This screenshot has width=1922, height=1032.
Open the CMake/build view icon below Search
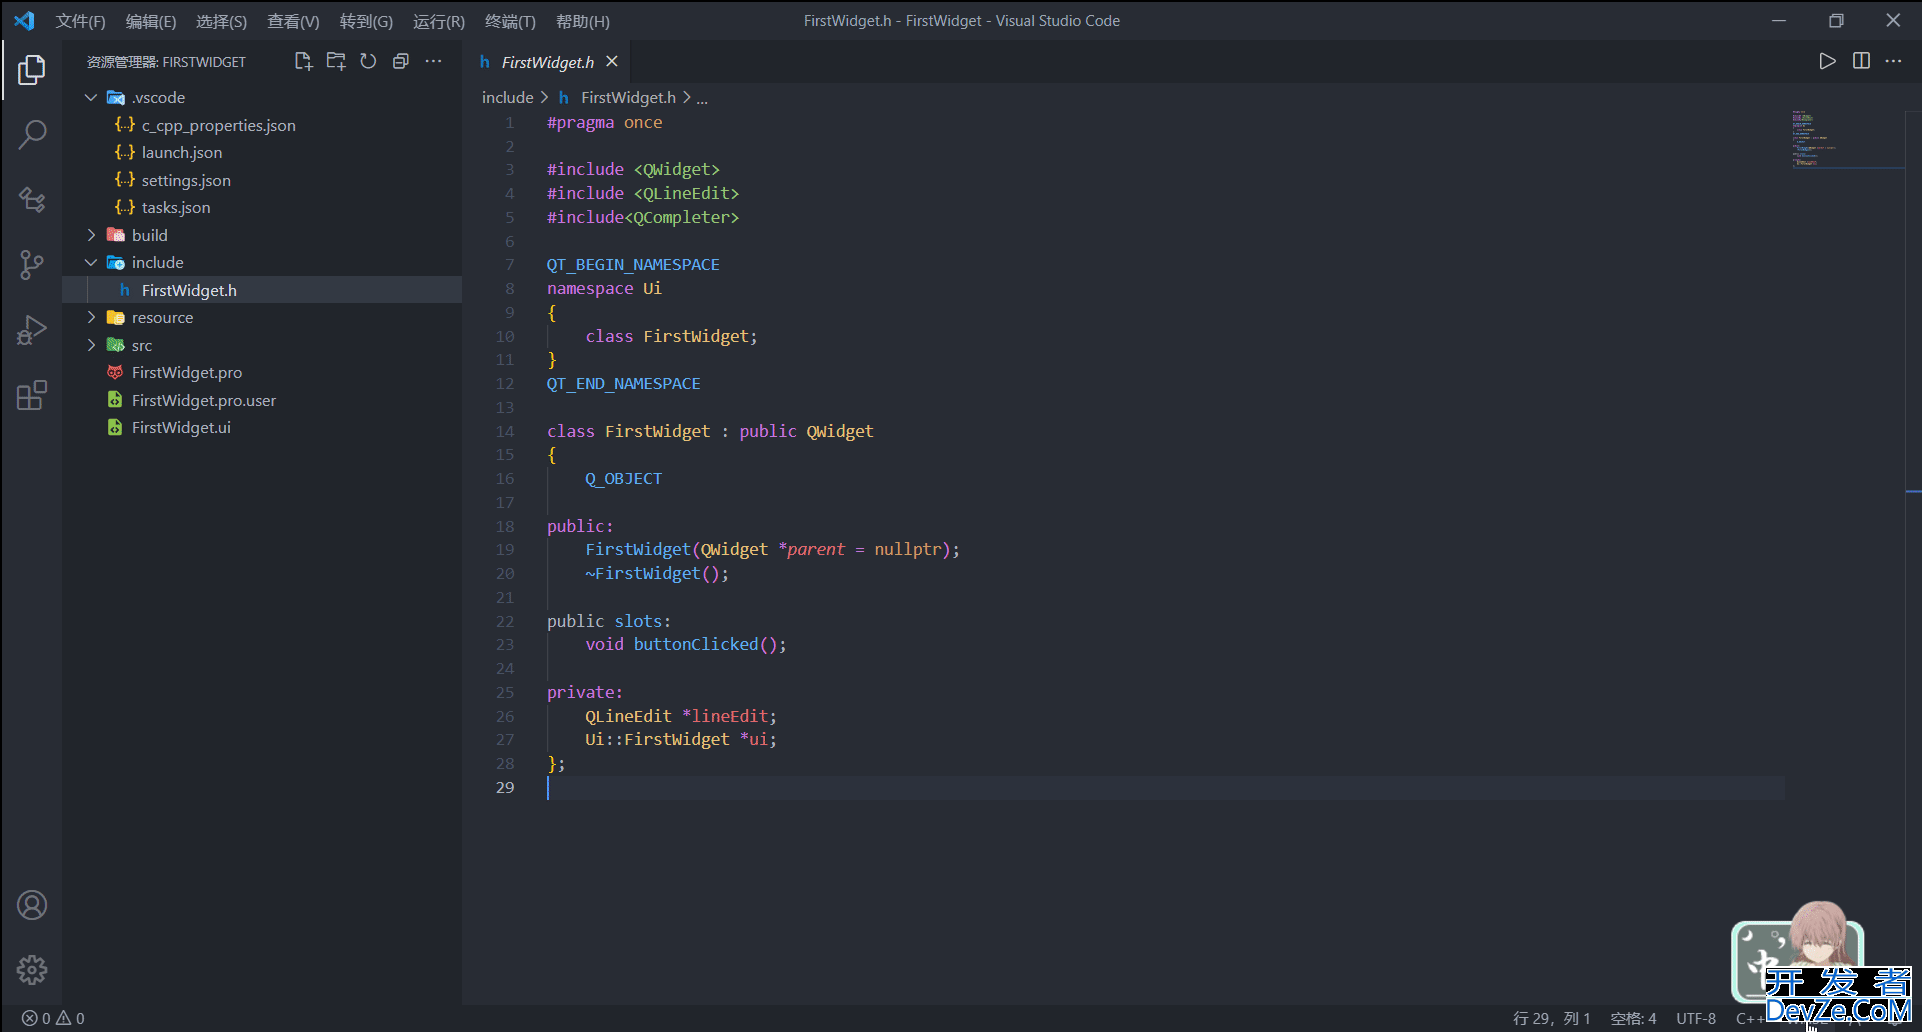pyautogui.click(x=32, y=200)
